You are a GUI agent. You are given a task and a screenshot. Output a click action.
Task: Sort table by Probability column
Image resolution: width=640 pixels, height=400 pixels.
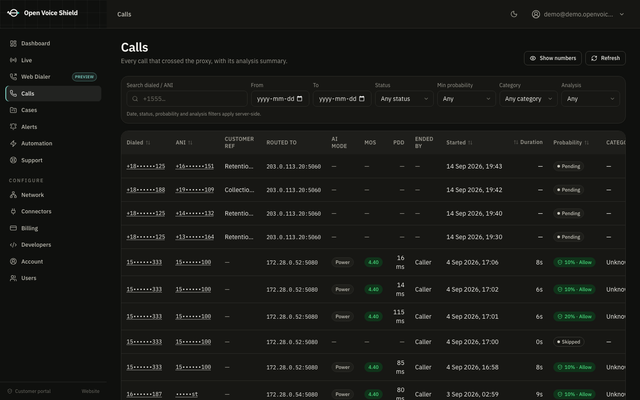pyautogui.click(x=571, y=142)
